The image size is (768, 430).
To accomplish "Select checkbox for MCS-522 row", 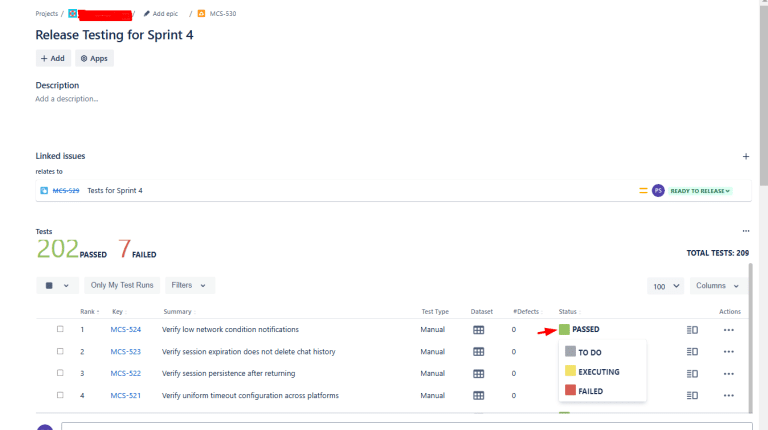I will (x=60, y=373).
